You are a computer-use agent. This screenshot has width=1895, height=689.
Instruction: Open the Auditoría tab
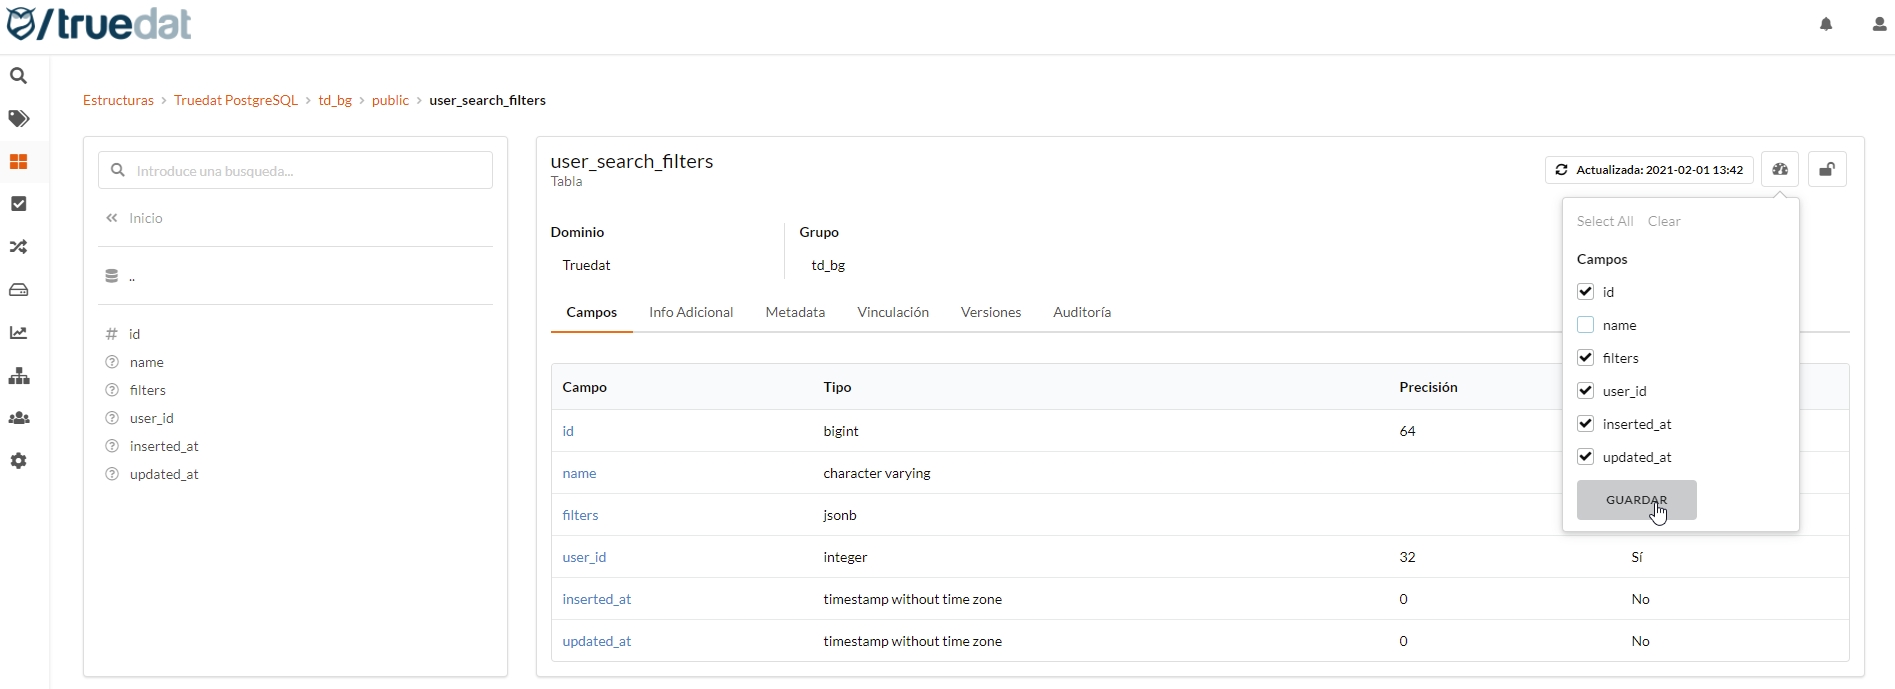pos(1081,312)
